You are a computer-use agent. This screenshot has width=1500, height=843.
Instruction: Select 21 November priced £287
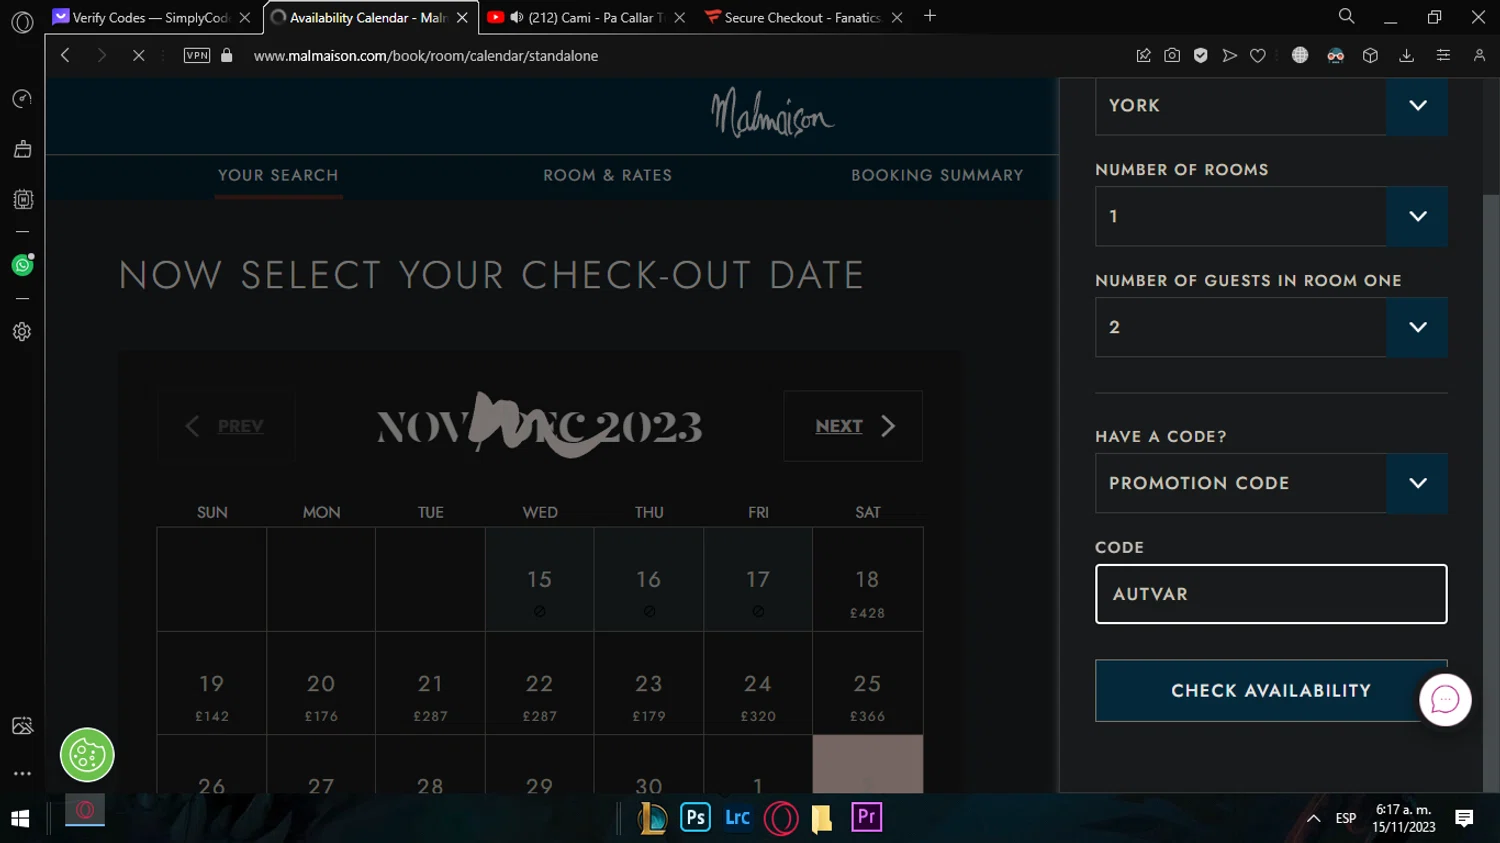(430, 683)
